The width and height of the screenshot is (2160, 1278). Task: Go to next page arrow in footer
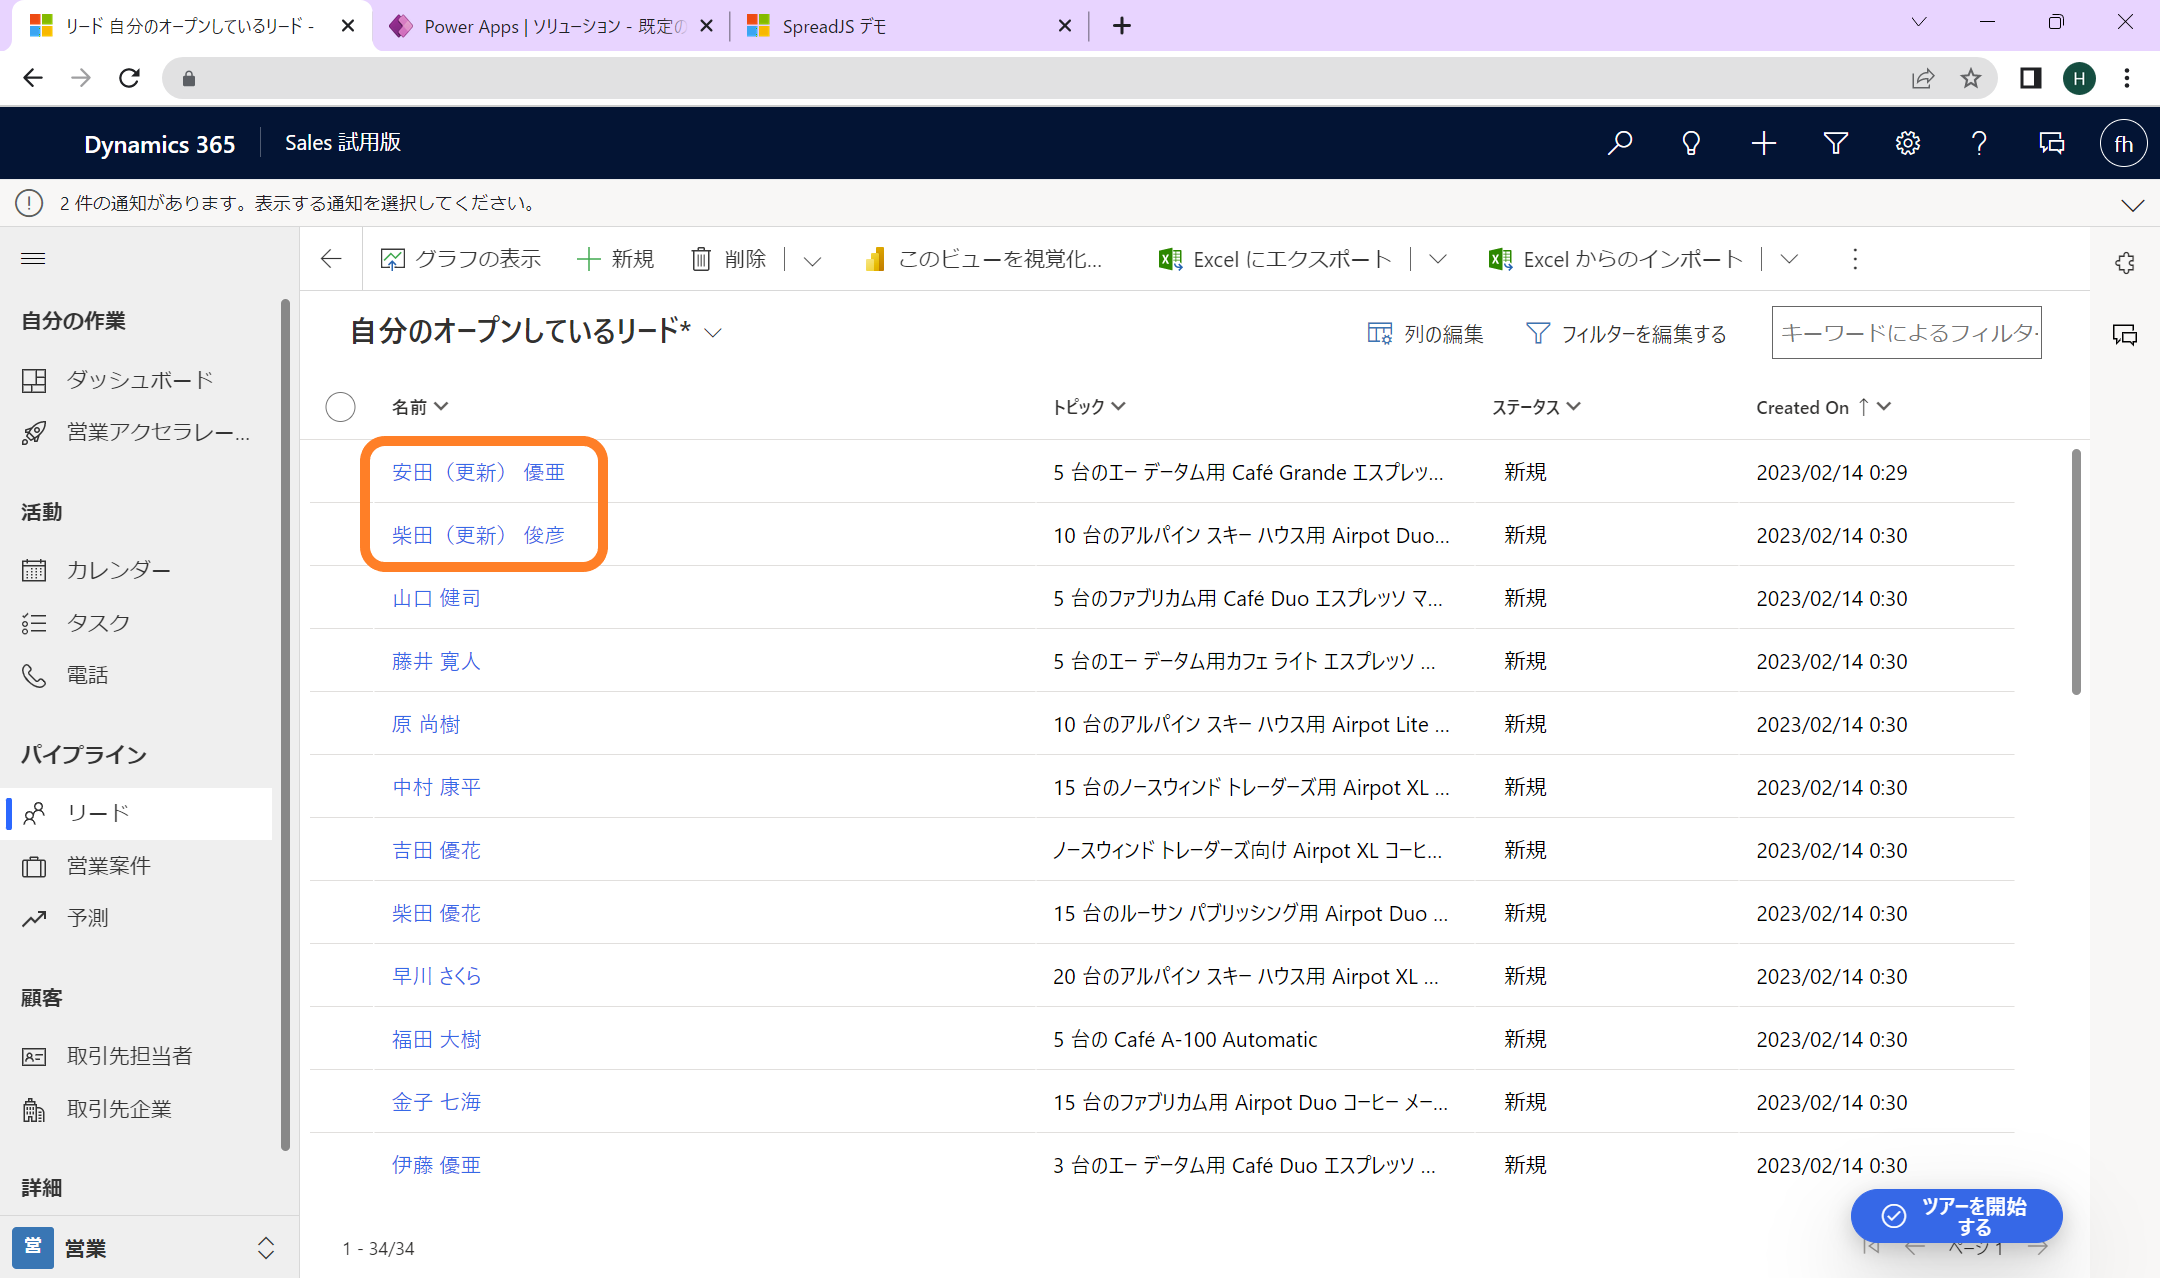tap(2037, 1247)
